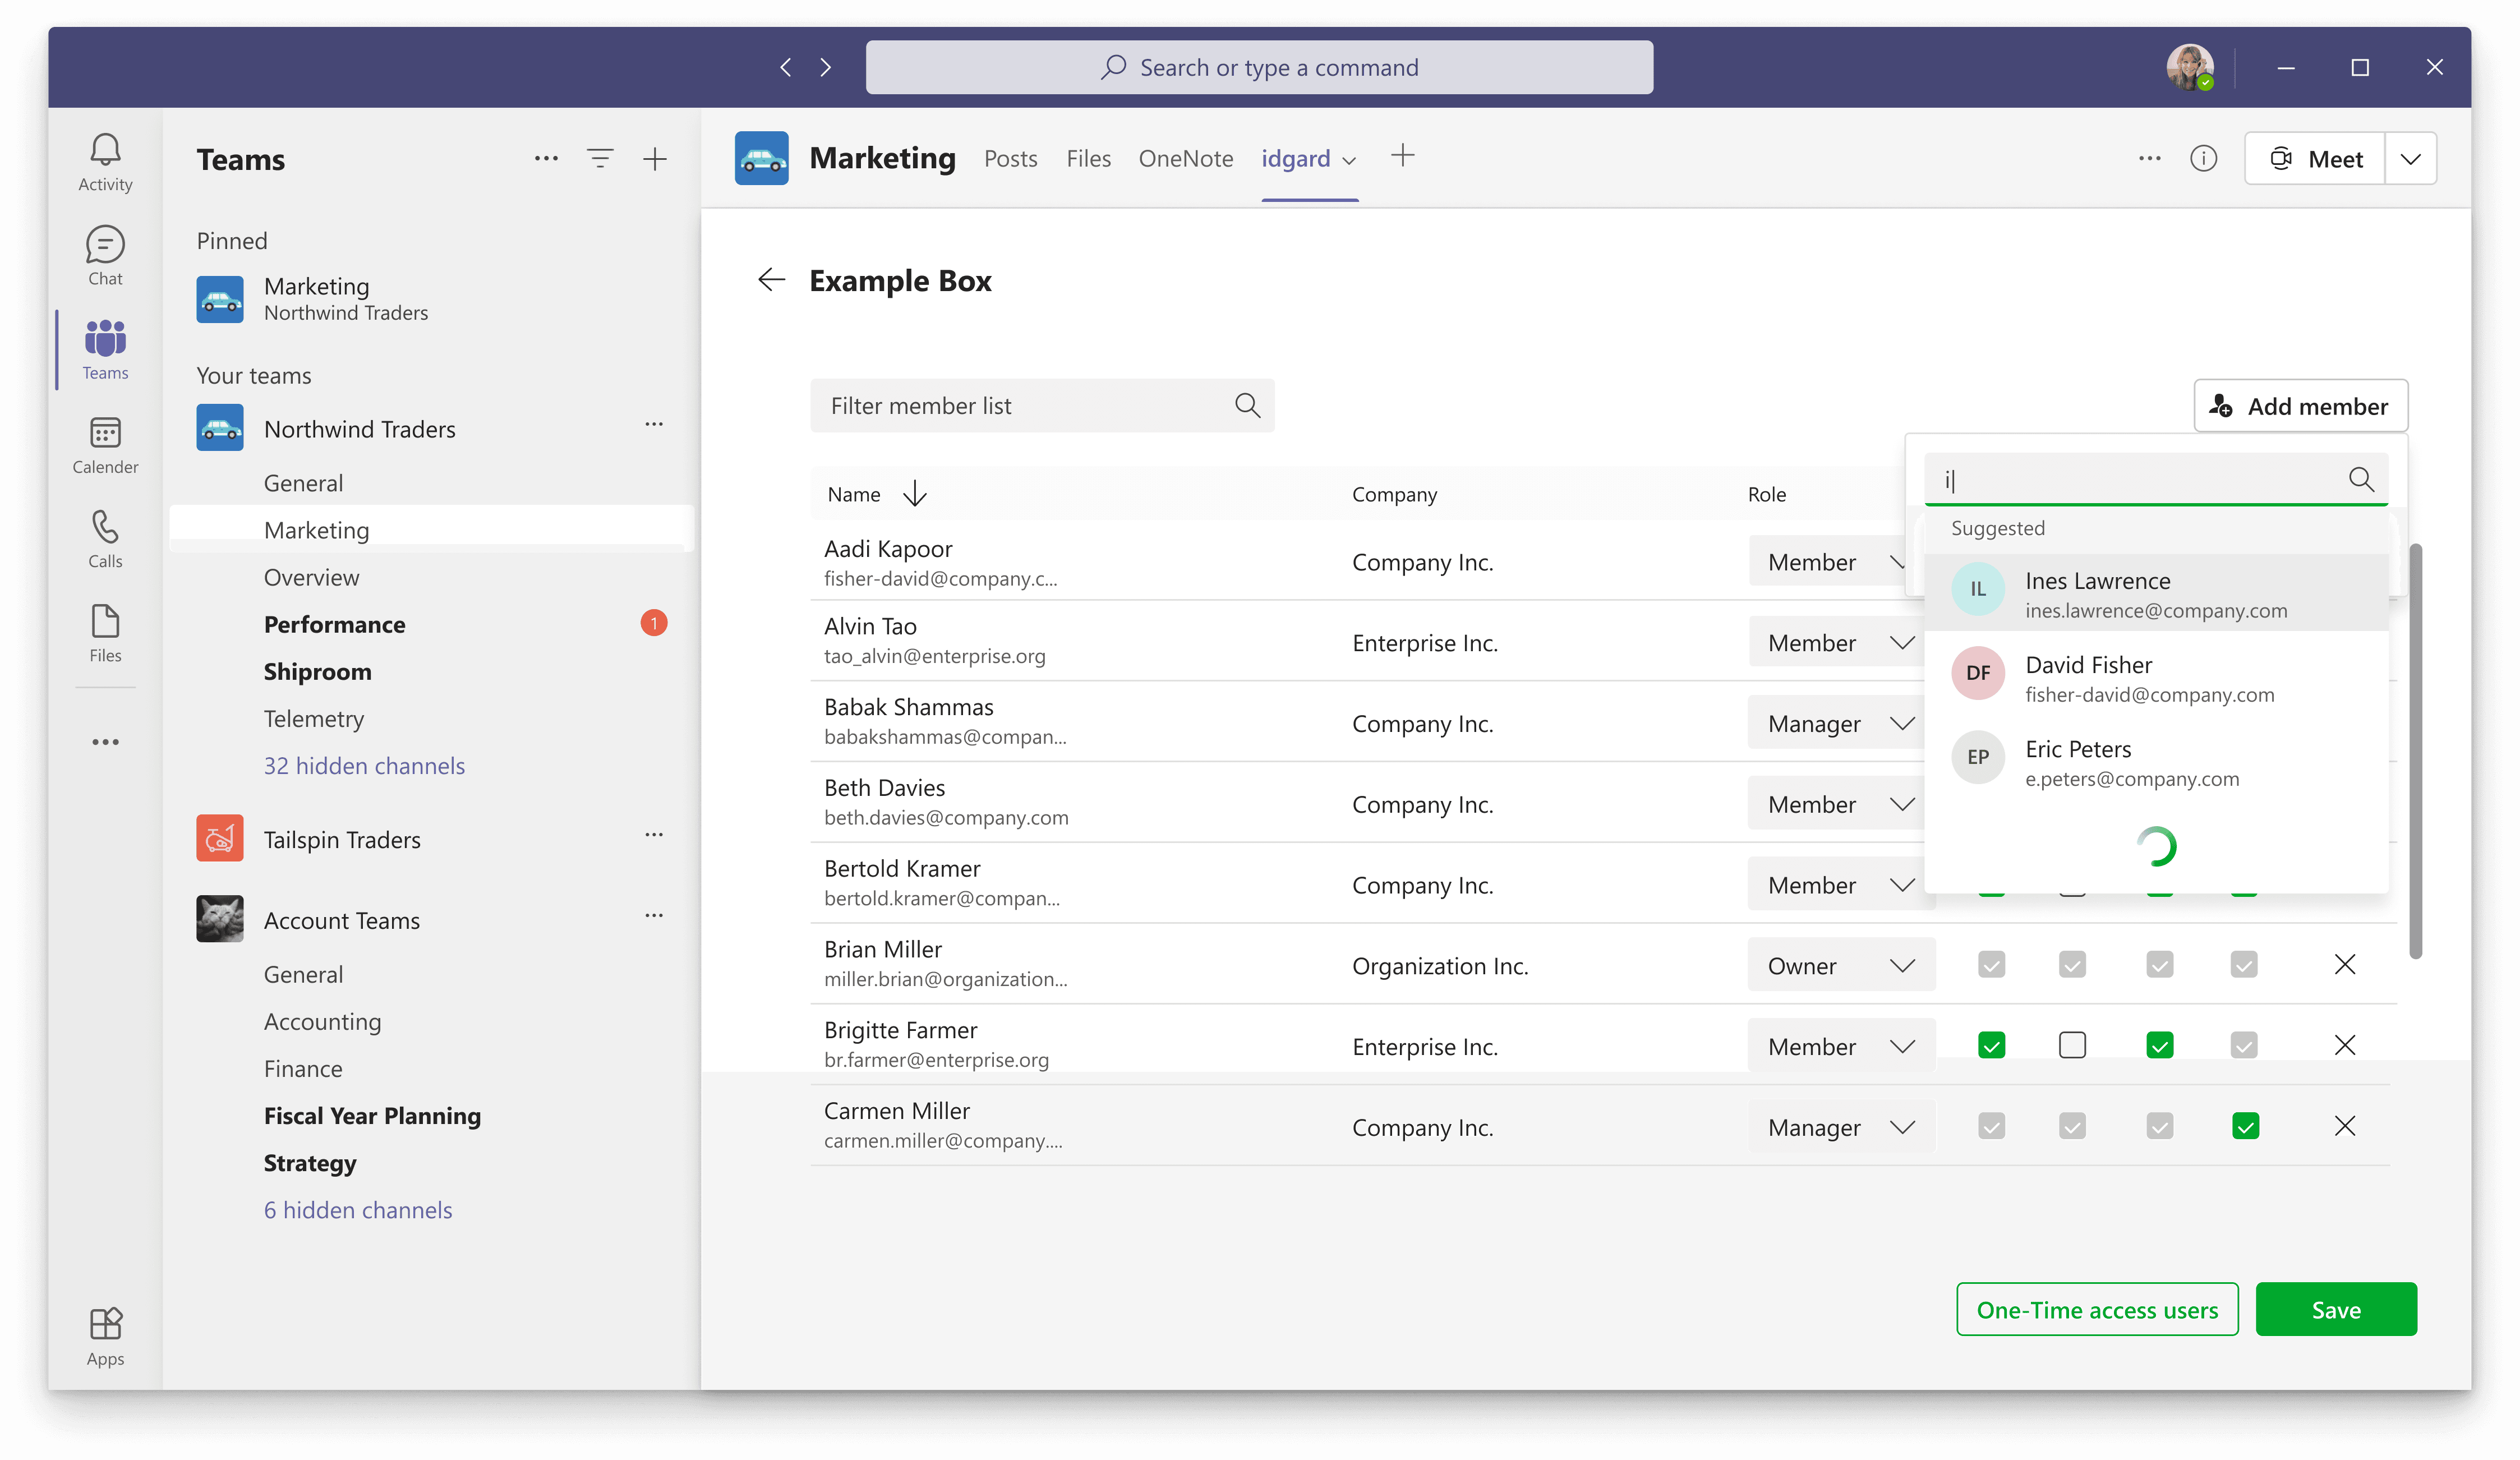Image resolution: width=2520 pixels, height=1460 pixels.
Task: Select Ines Lawrence from suggestions
Action: pyautogui.click(x=2155, y=594)
